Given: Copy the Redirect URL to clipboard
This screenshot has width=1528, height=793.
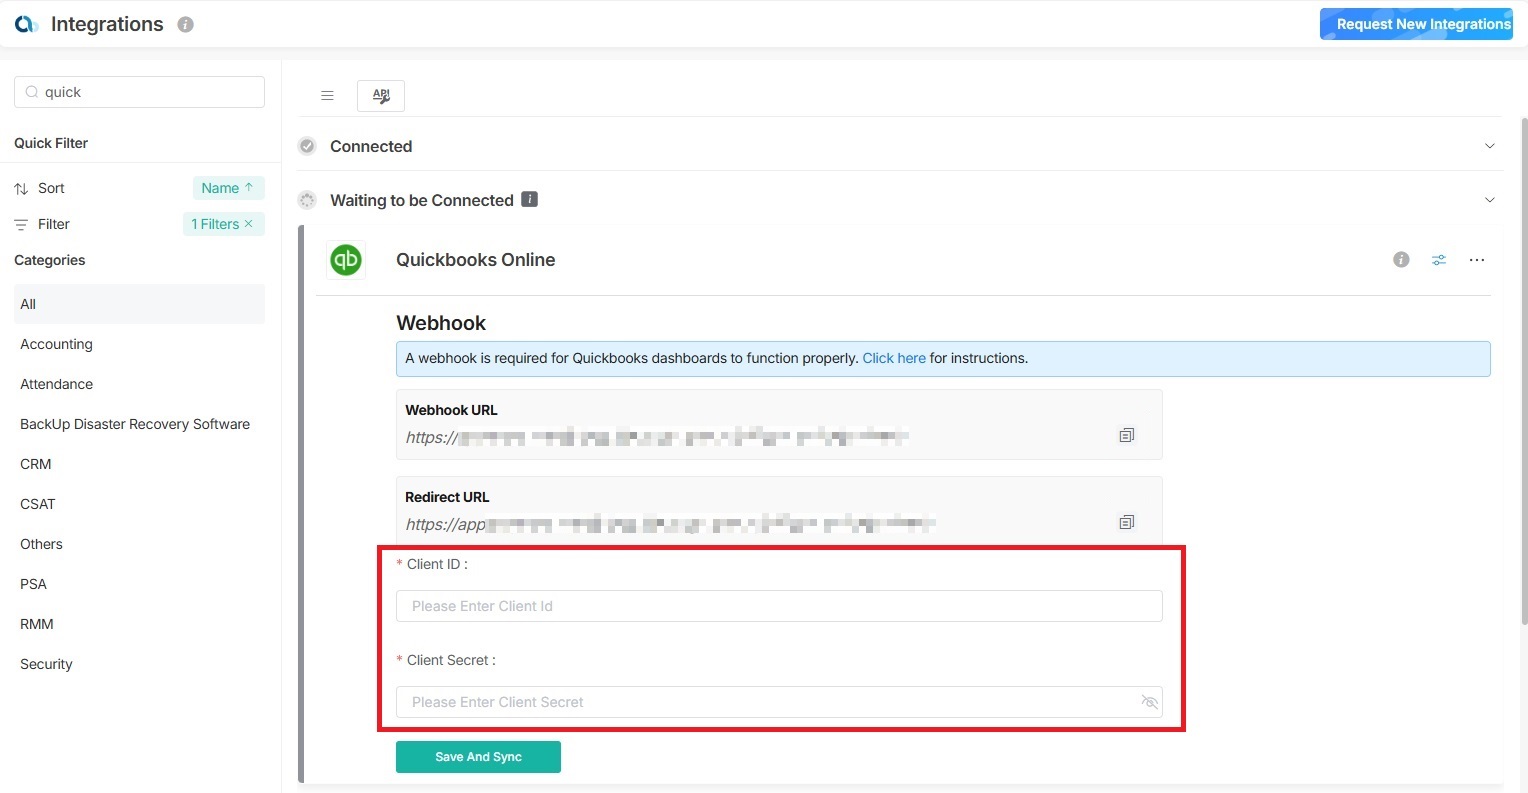Looking at the screenshot, I should click(x=1126, y=522).
